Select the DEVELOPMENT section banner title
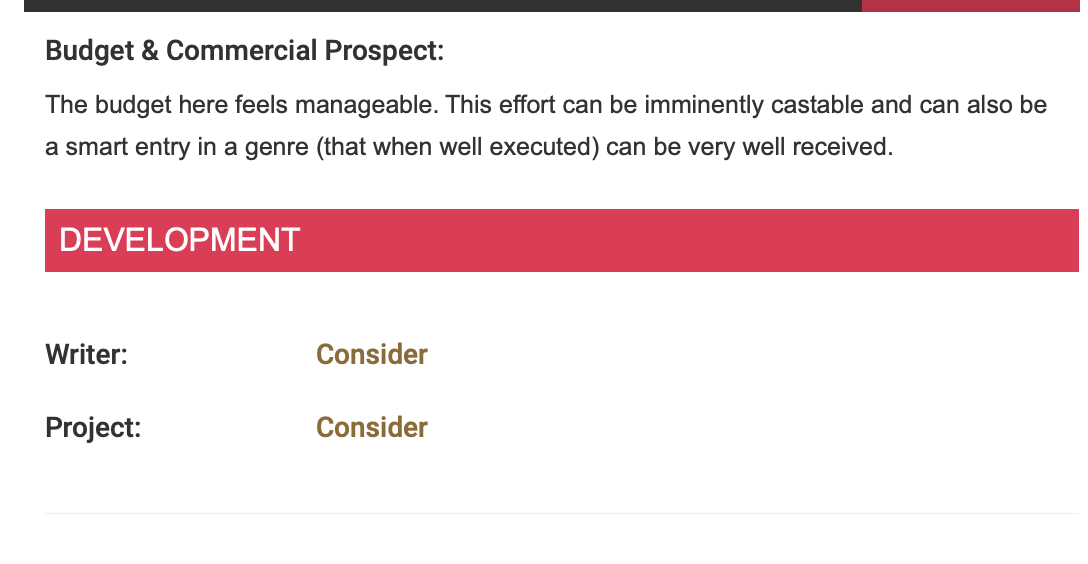The width and height of the screenshot is (1088, 564). 179,241
